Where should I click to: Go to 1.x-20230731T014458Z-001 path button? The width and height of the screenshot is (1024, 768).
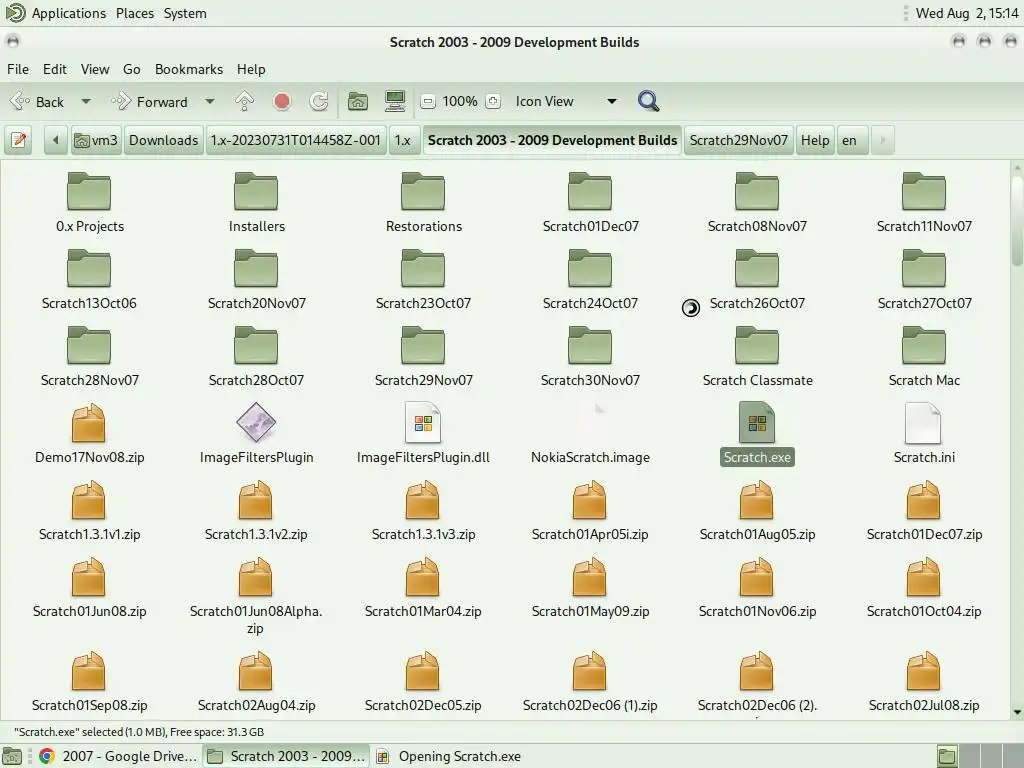(x=296, y=140)
